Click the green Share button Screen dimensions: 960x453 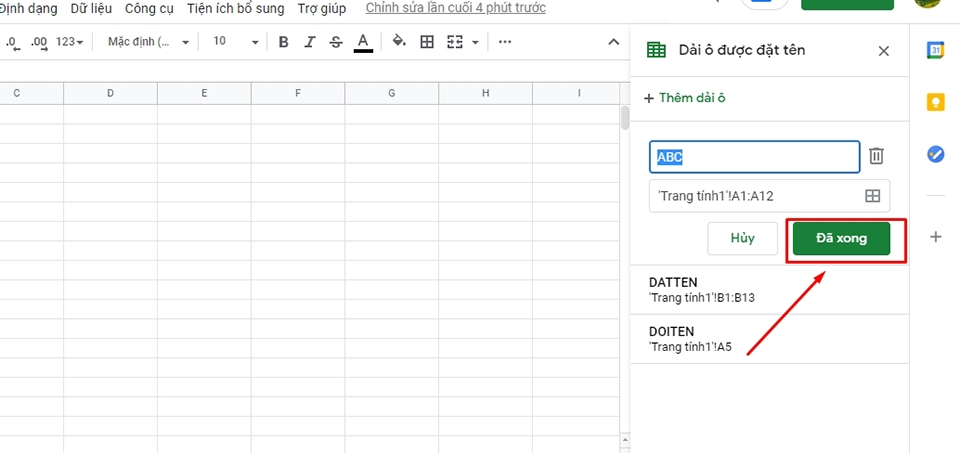tap(847, 4)
